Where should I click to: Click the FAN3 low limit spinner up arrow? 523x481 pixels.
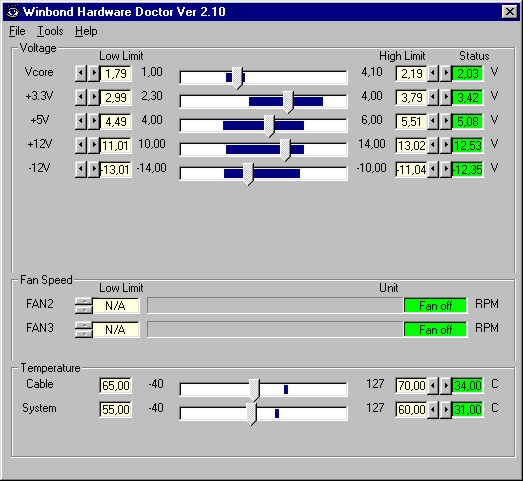[84, 326]
